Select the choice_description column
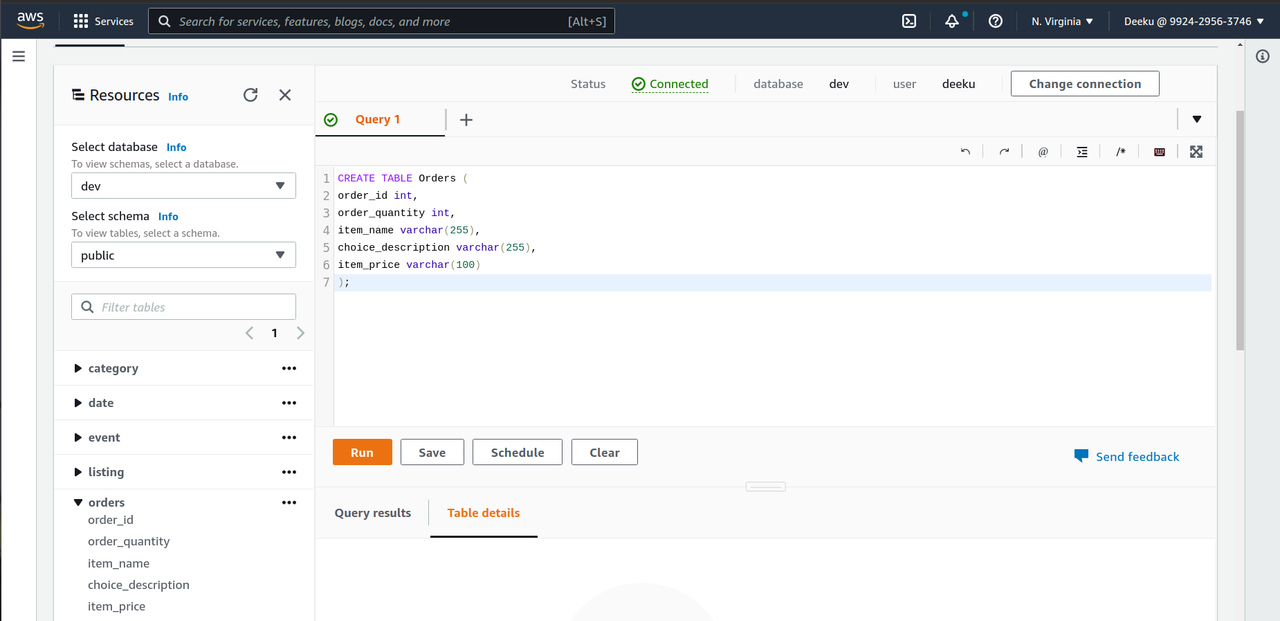This screenshot has height=621, width=1280. pyautogui.click(x=138, y=585)
